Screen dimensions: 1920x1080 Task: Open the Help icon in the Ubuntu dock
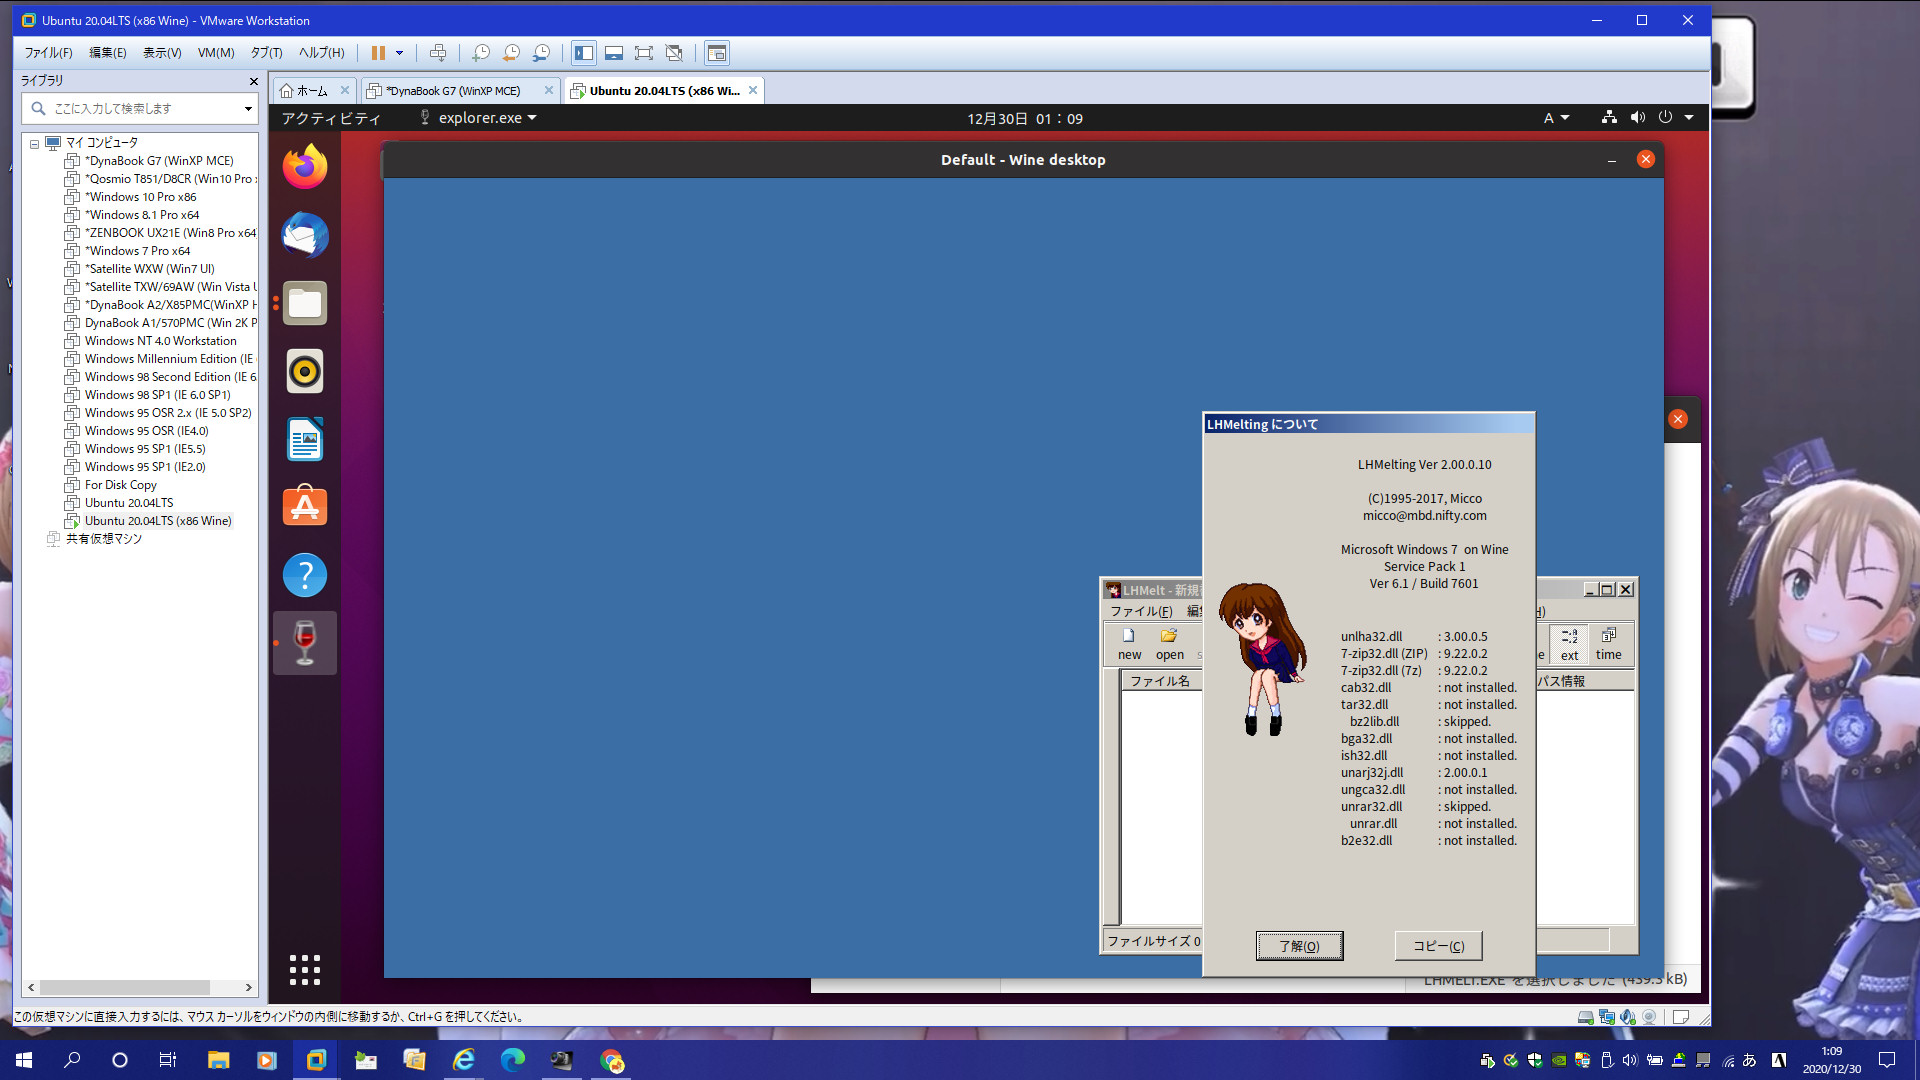pyautogui.click(x=305, y=575)
